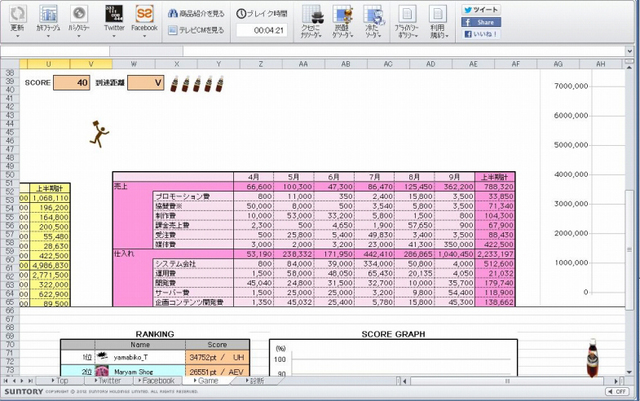Click 商品紹介を見る product intro link
Screen dimensions: 640x401
[x=195, y=14]
